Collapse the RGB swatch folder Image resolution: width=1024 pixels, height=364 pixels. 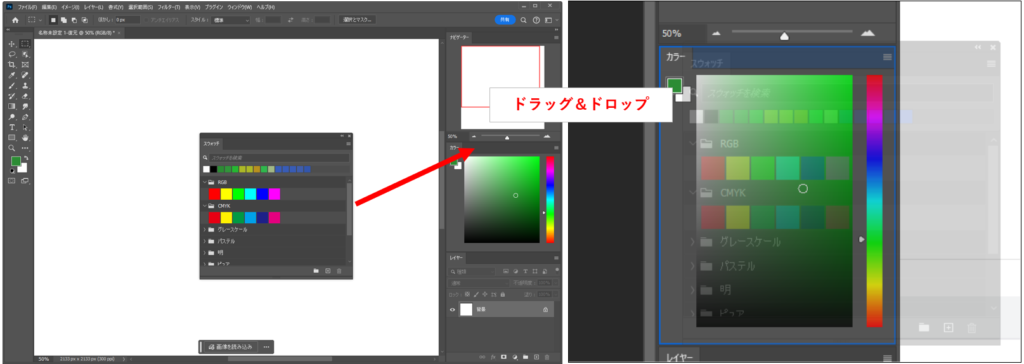pyautogui.click(x=204, y=182)
